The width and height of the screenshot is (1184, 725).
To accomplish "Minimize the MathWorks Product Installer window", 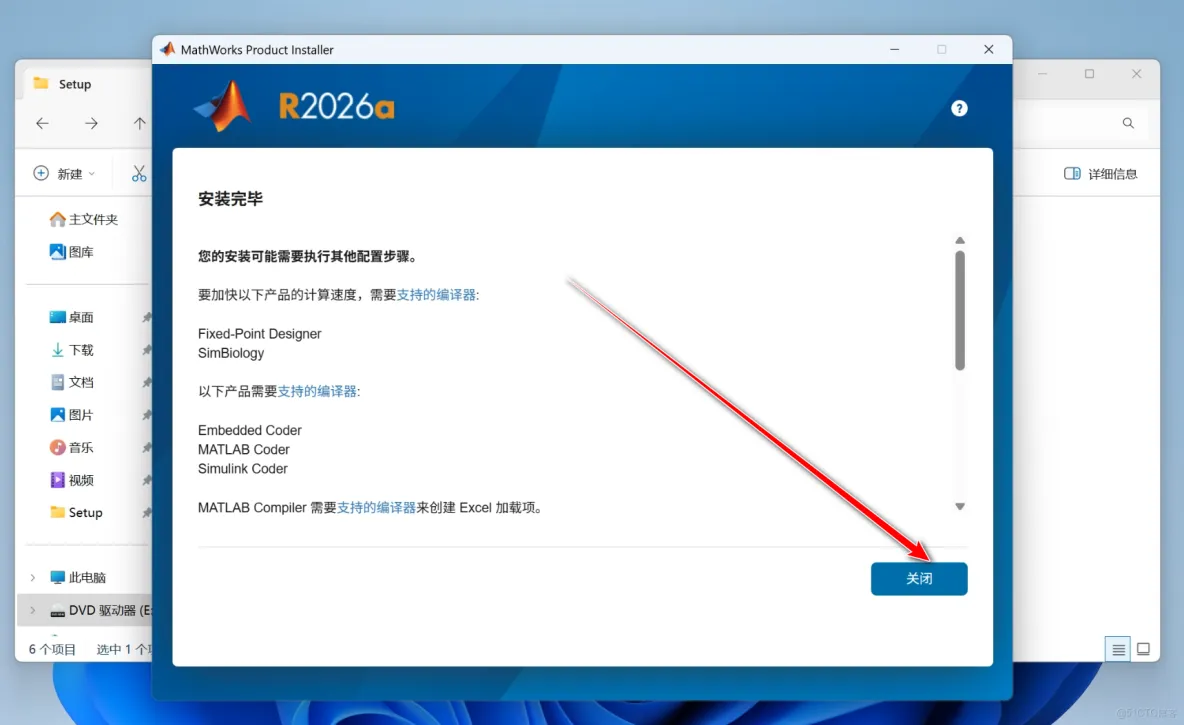I will [894, 49].
